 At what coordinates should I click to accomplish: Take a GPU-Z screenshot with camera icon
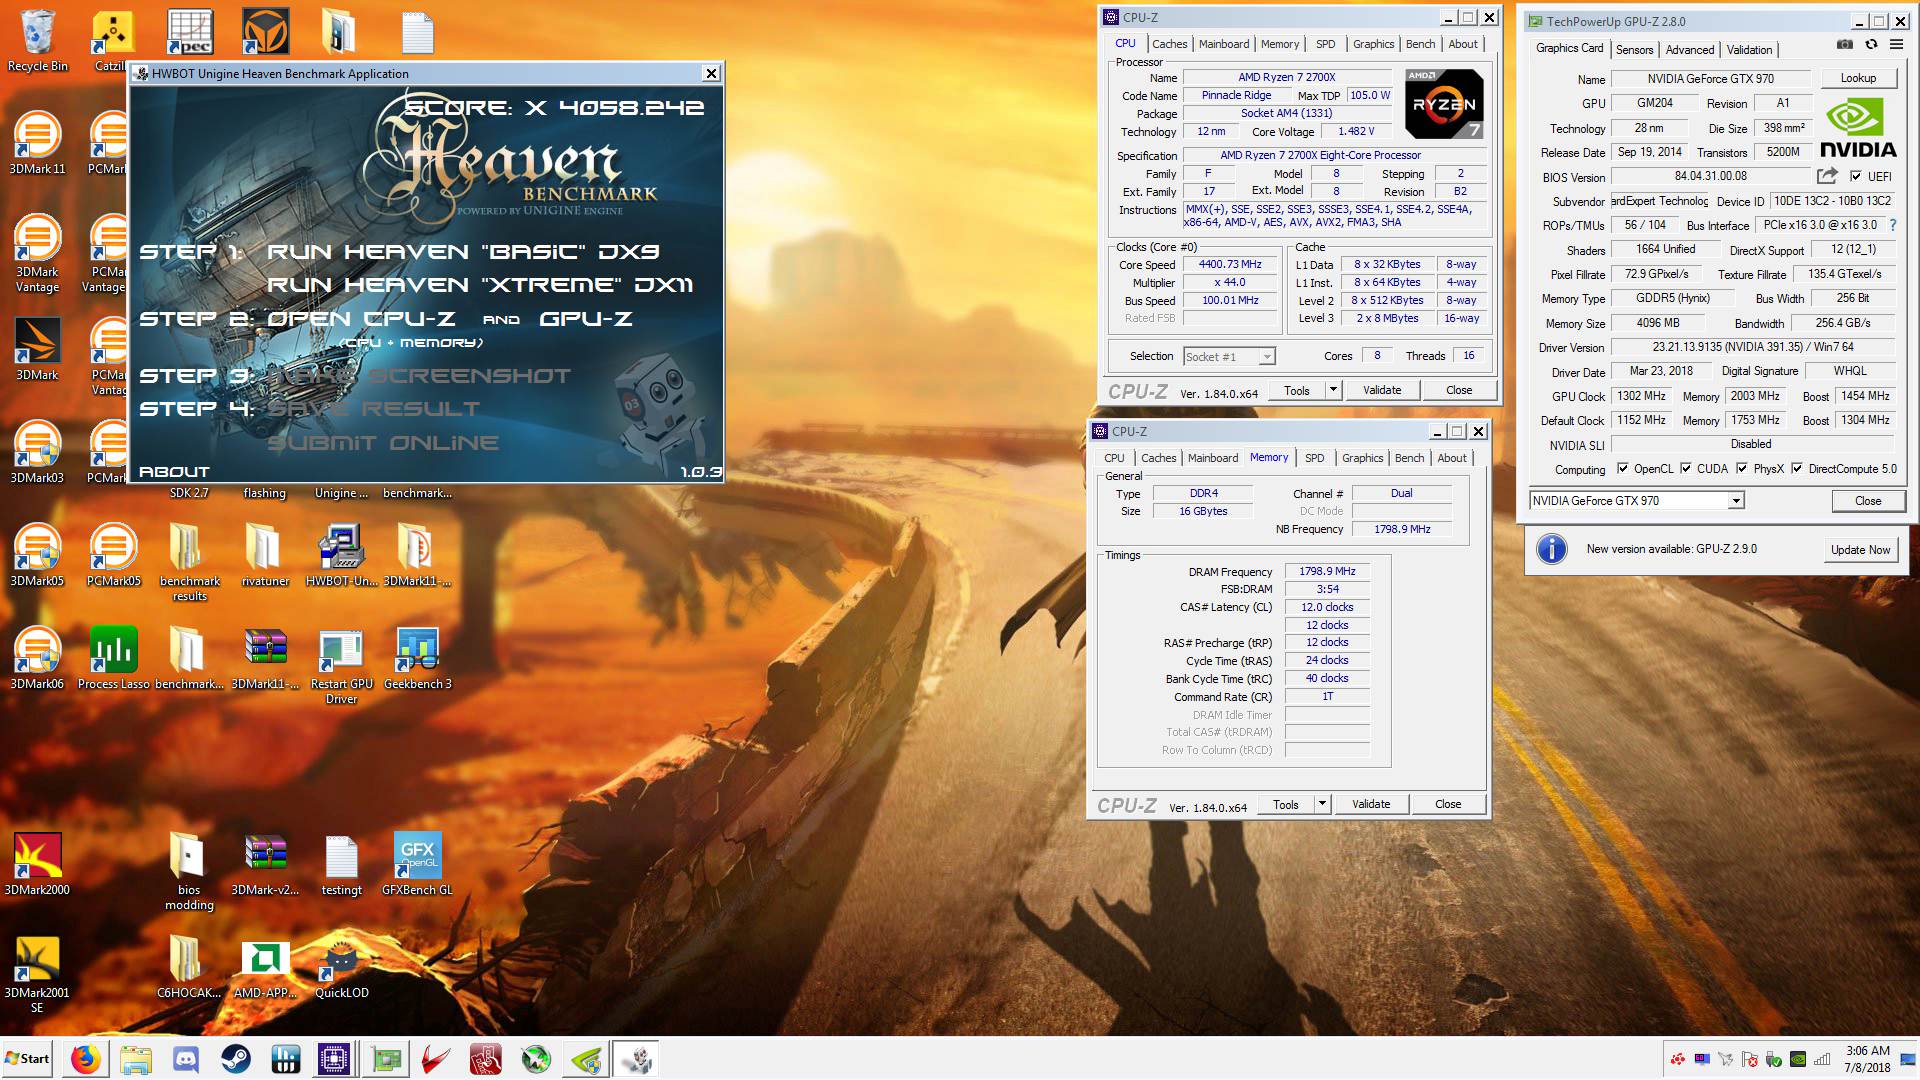coord(1845,45)
